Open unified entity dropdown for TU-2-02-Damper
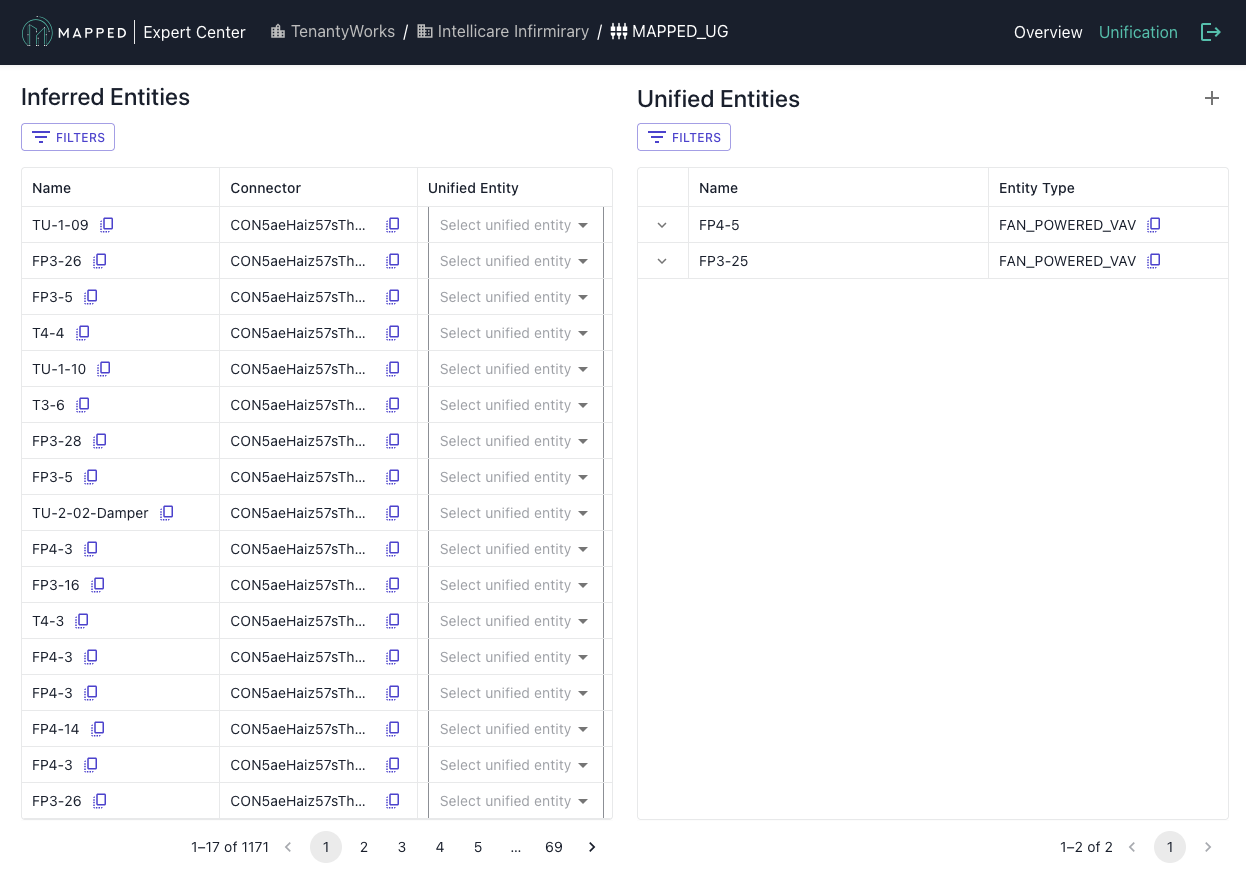 tap(515, 513)
